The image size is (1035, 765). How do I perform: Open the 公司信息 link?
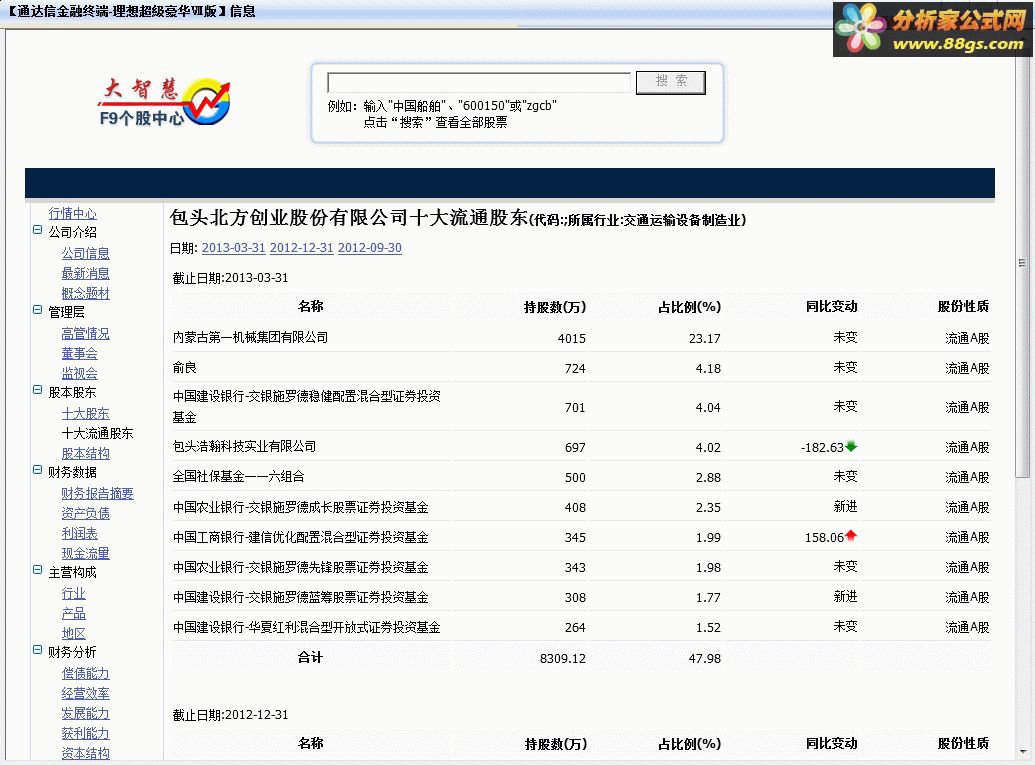[x=85, y=253]
